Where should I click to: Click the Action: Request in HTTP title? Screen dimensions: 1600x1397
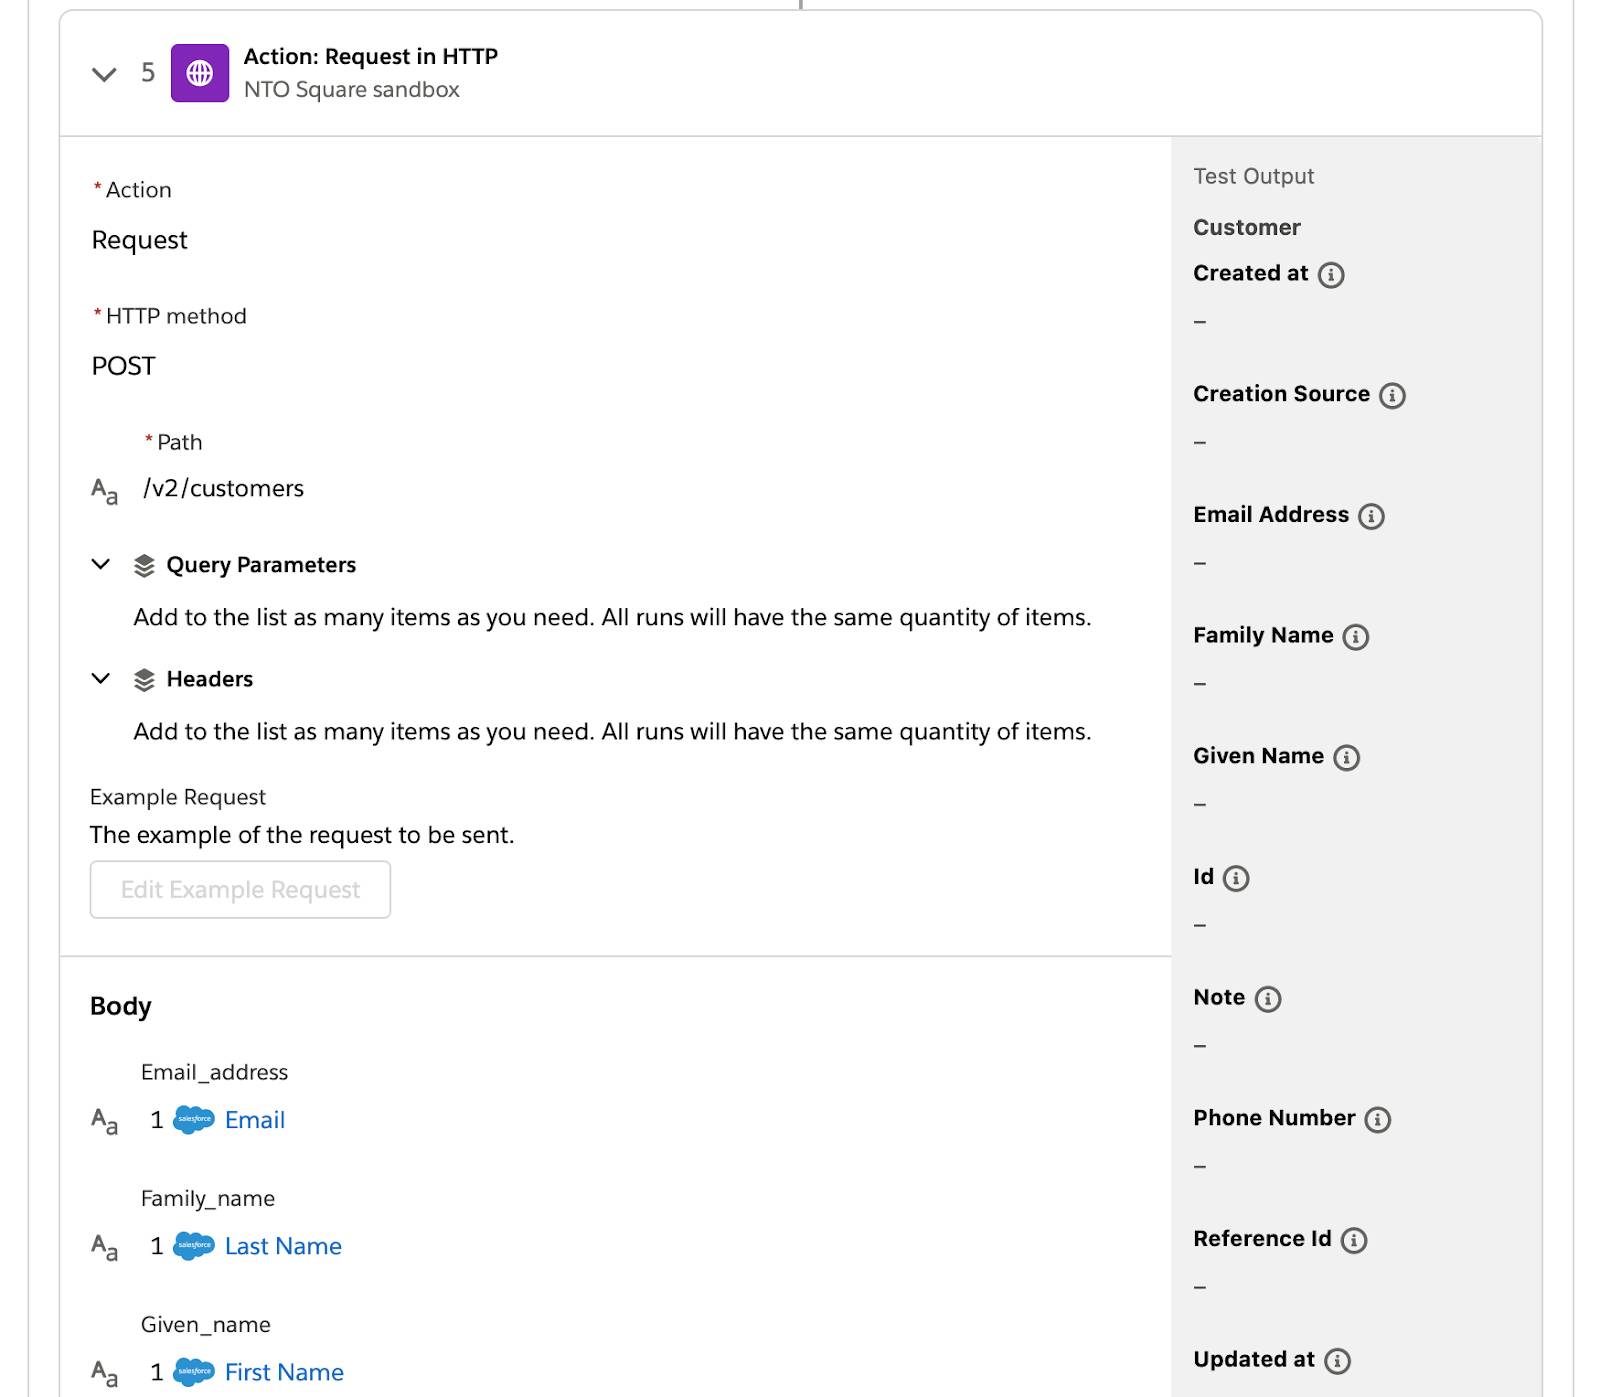click(x=371, y=56)
